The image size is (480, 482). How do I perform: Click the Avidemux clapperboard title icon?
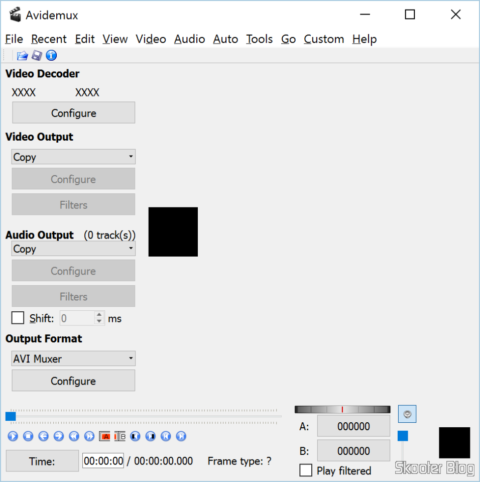pyautogui.click(x=15, y=15)
